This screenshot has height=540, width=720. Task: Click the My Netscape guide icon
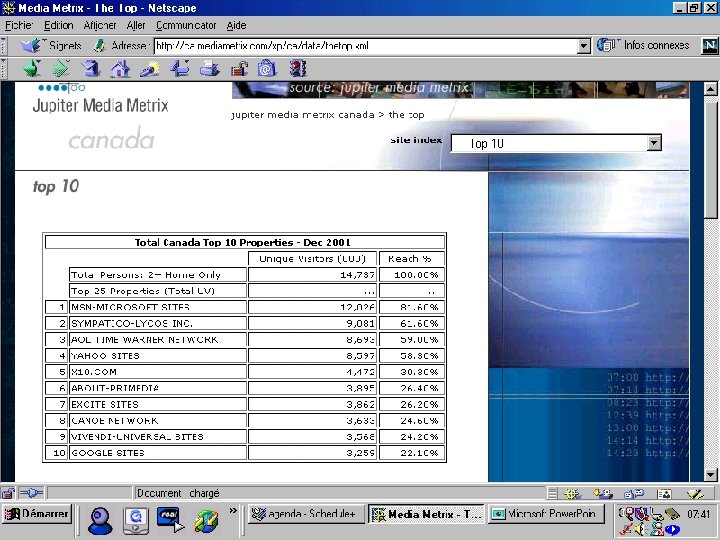pyautogui.click(x=180, y=69)
